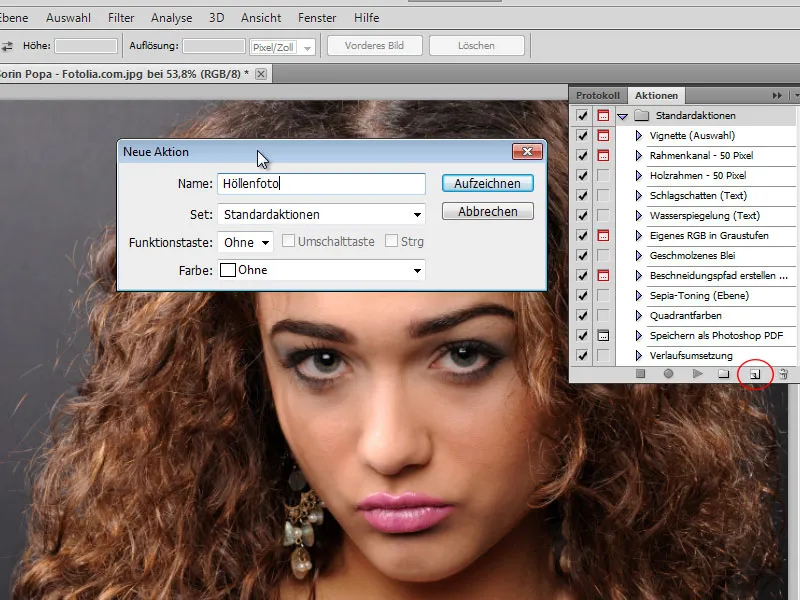800x600 pixels.
Task: Create new action set folder icon
Action: coord(723,374)
